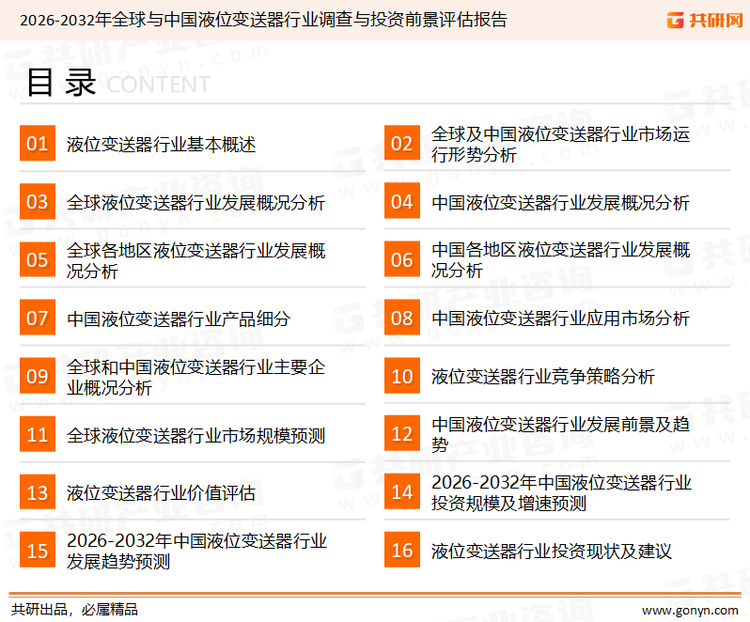Image resolution: width=750 pixels, height=622 pixels.
Task: Click the orange 02 number box
Action: (x=402, y=143)
